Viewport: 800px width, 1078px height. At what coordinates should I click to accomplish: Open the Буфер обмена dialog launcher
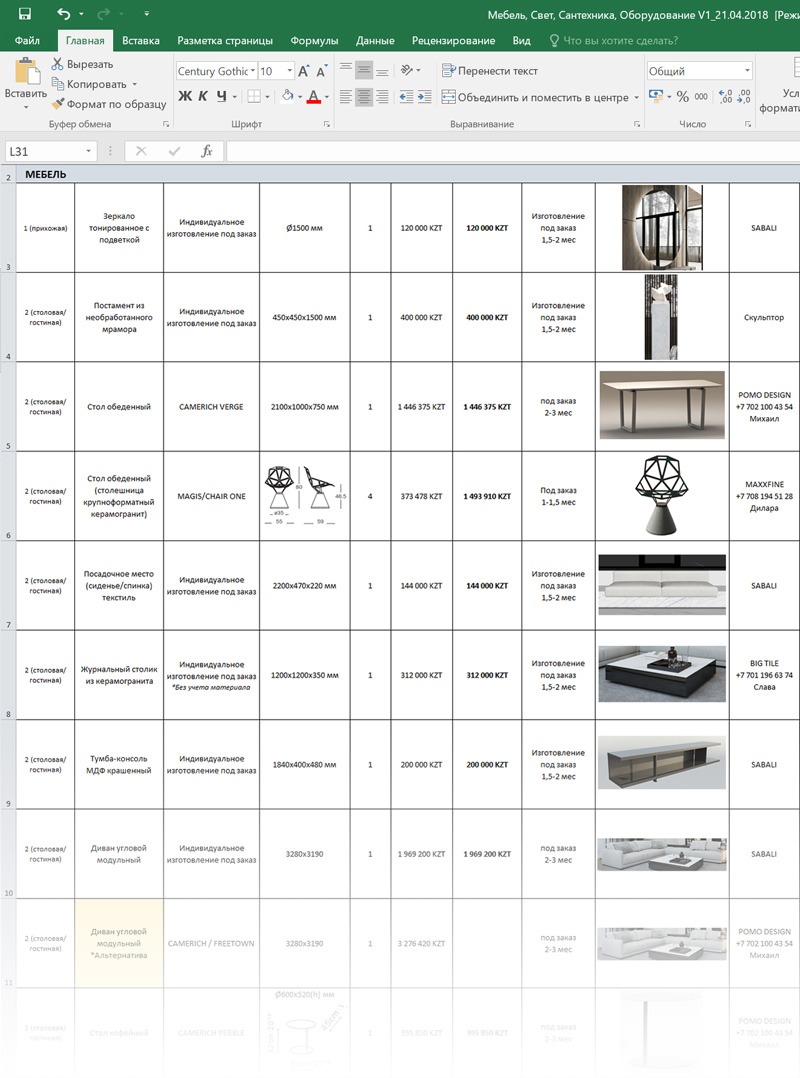(x=166, y=124)
